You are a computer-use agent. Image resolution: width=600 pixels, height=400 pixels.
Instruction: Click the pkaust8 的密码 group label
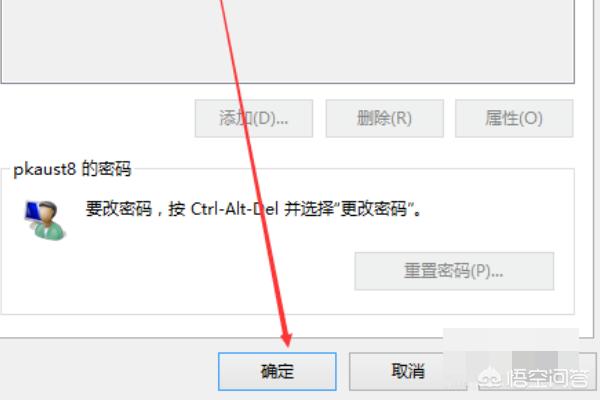[72, 169]
